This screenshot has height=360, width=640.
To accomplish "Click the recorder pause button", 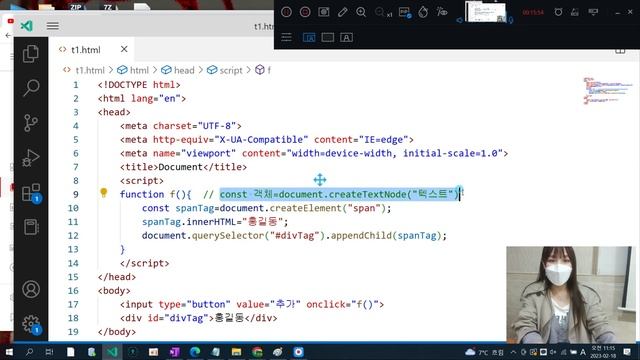I will pyautogui.click(x=287, y=12).
